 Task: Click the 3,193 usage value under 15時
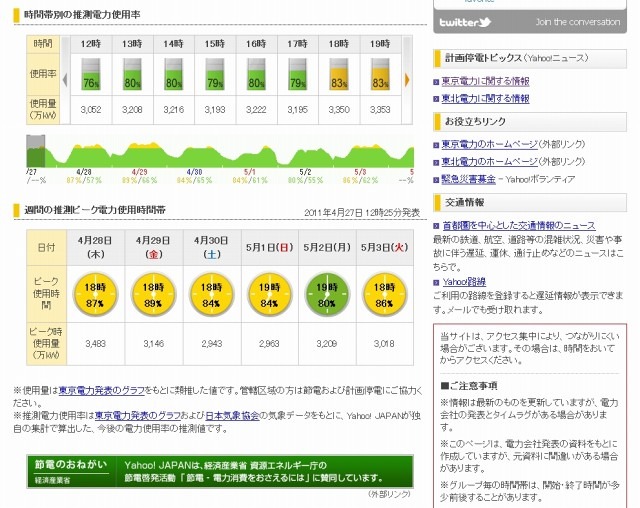(215, 110)
